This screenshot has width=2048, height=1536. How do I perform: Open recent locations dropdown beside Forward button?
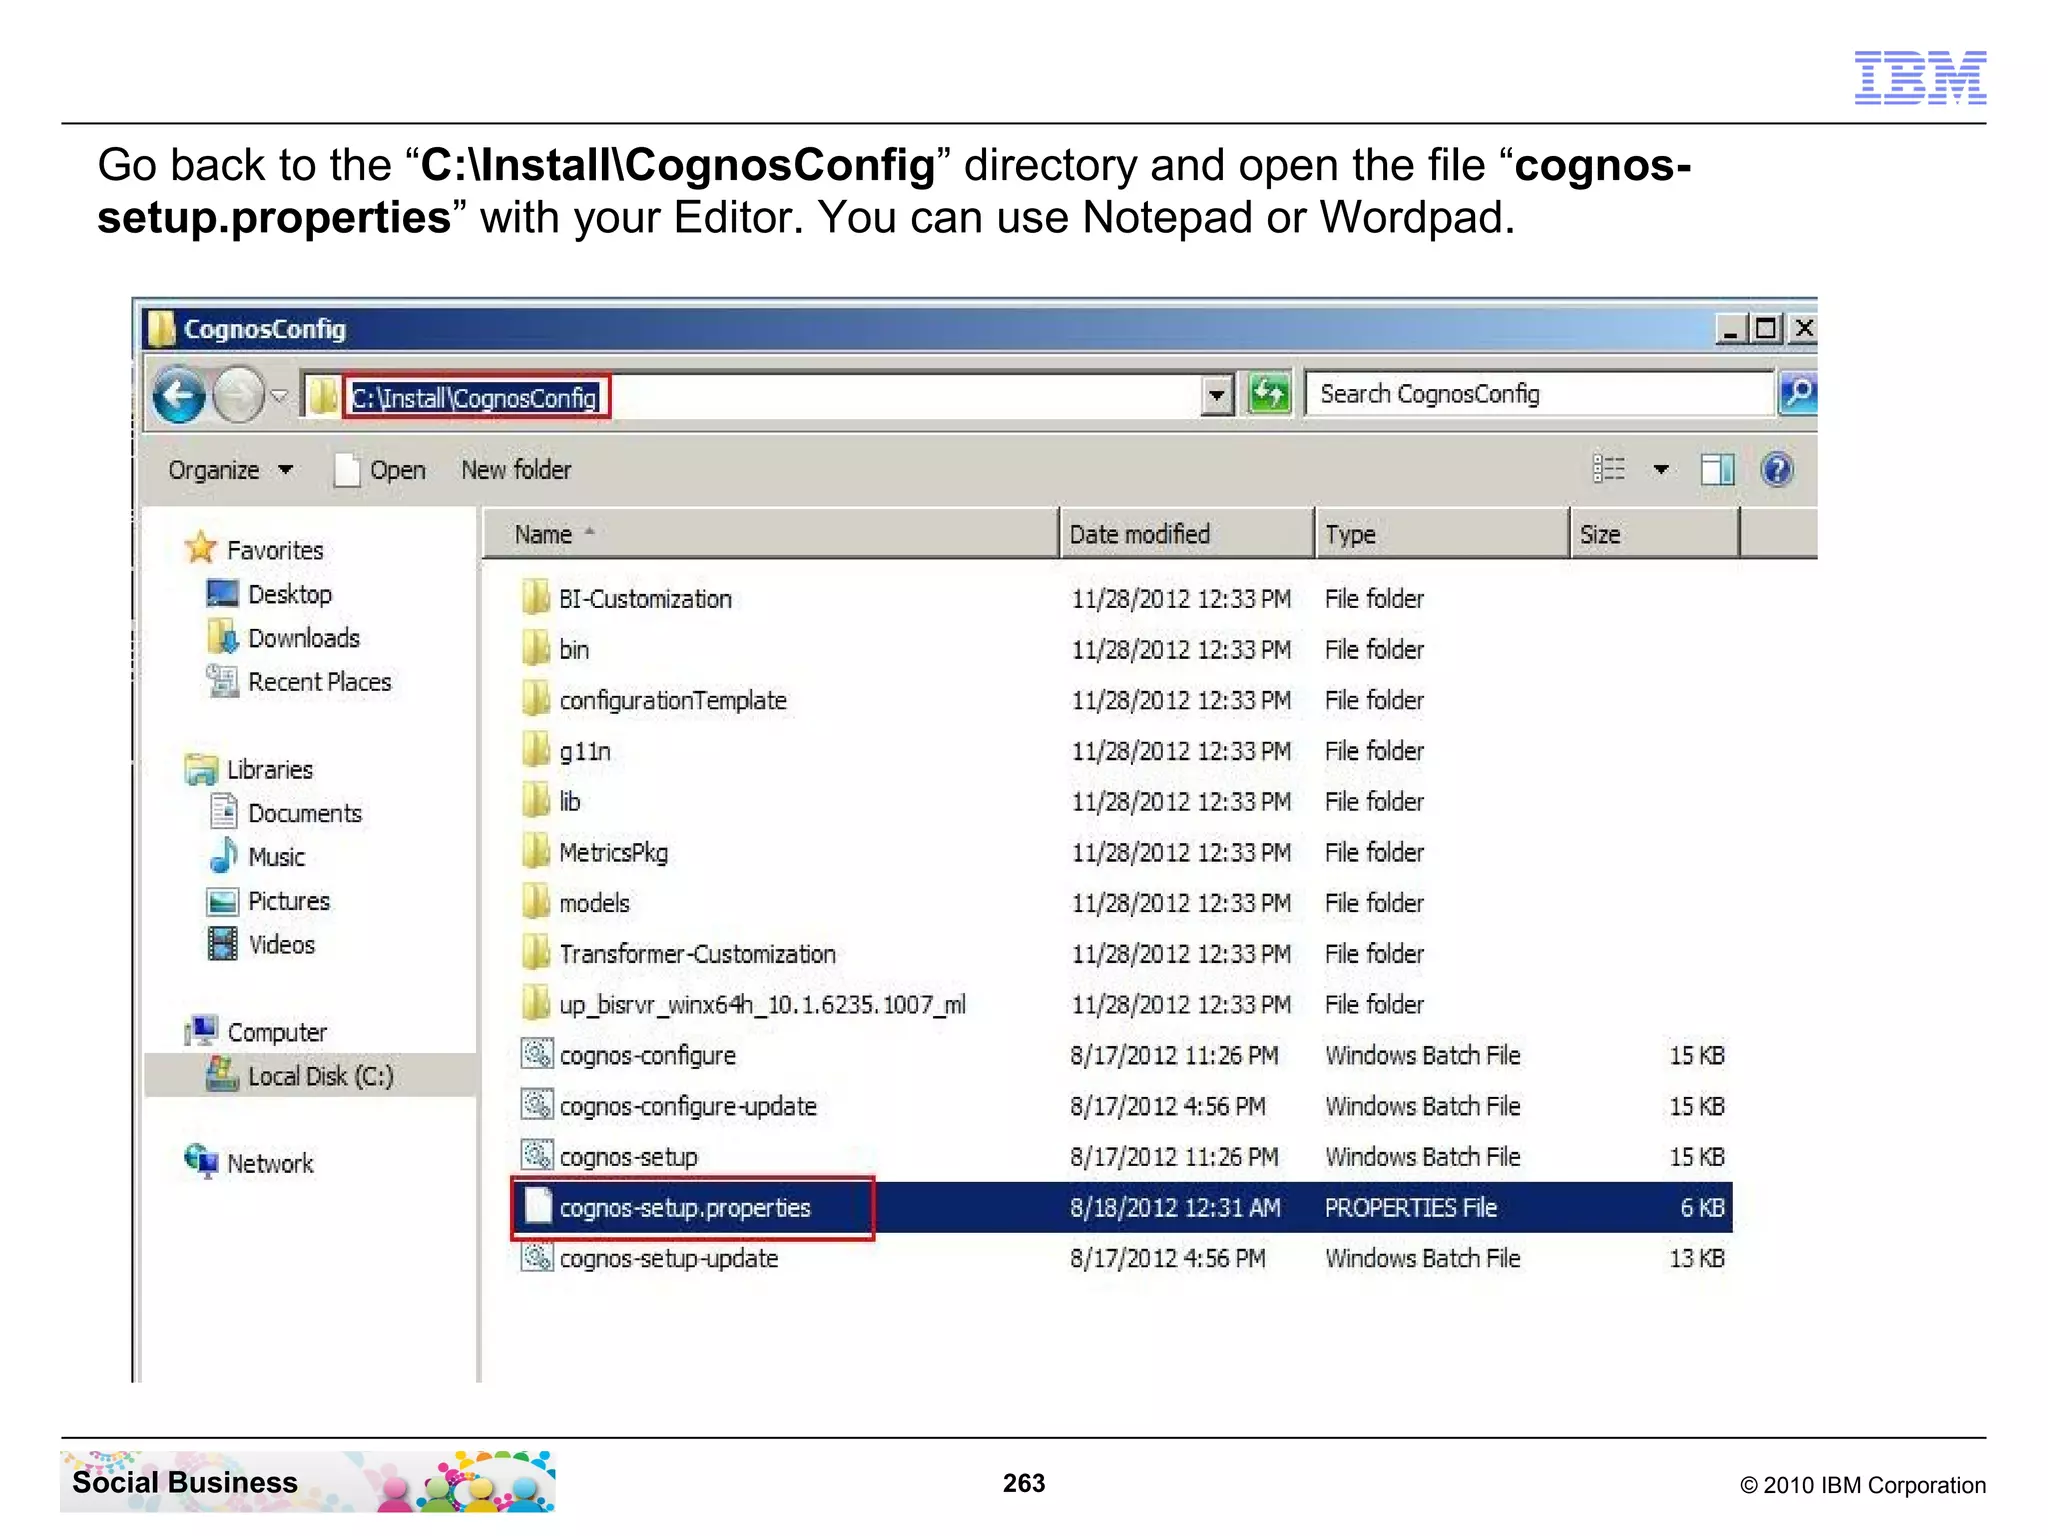280,396
